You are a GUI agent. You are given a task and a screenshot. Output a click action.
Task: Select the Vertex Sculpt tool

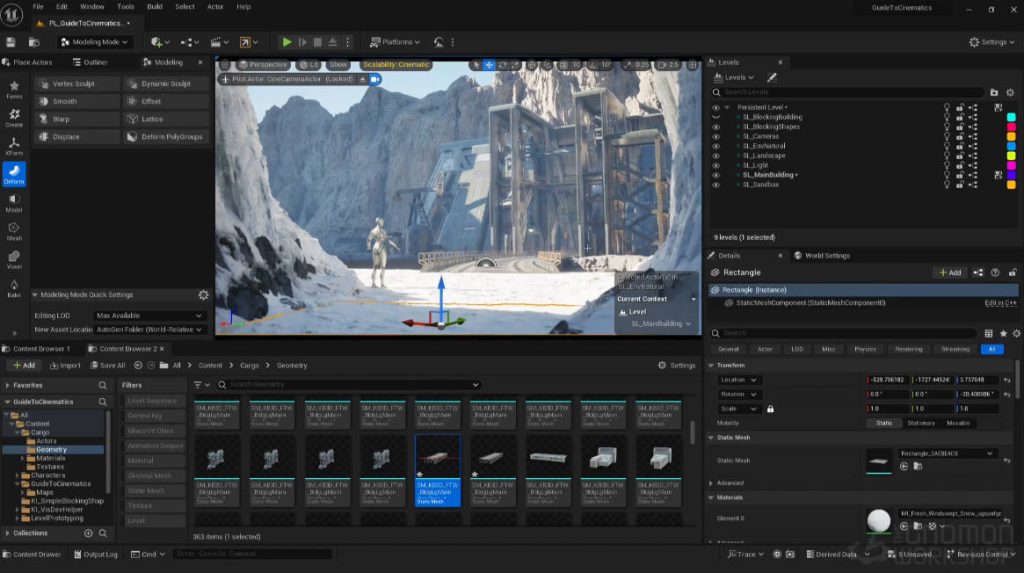pos(77,84)
